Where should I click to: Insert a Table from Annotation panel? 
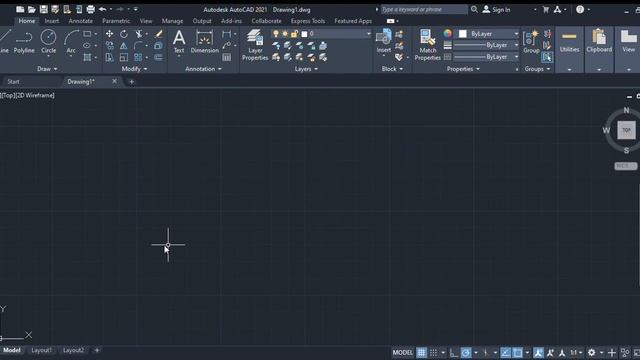(x=227, y=58)
